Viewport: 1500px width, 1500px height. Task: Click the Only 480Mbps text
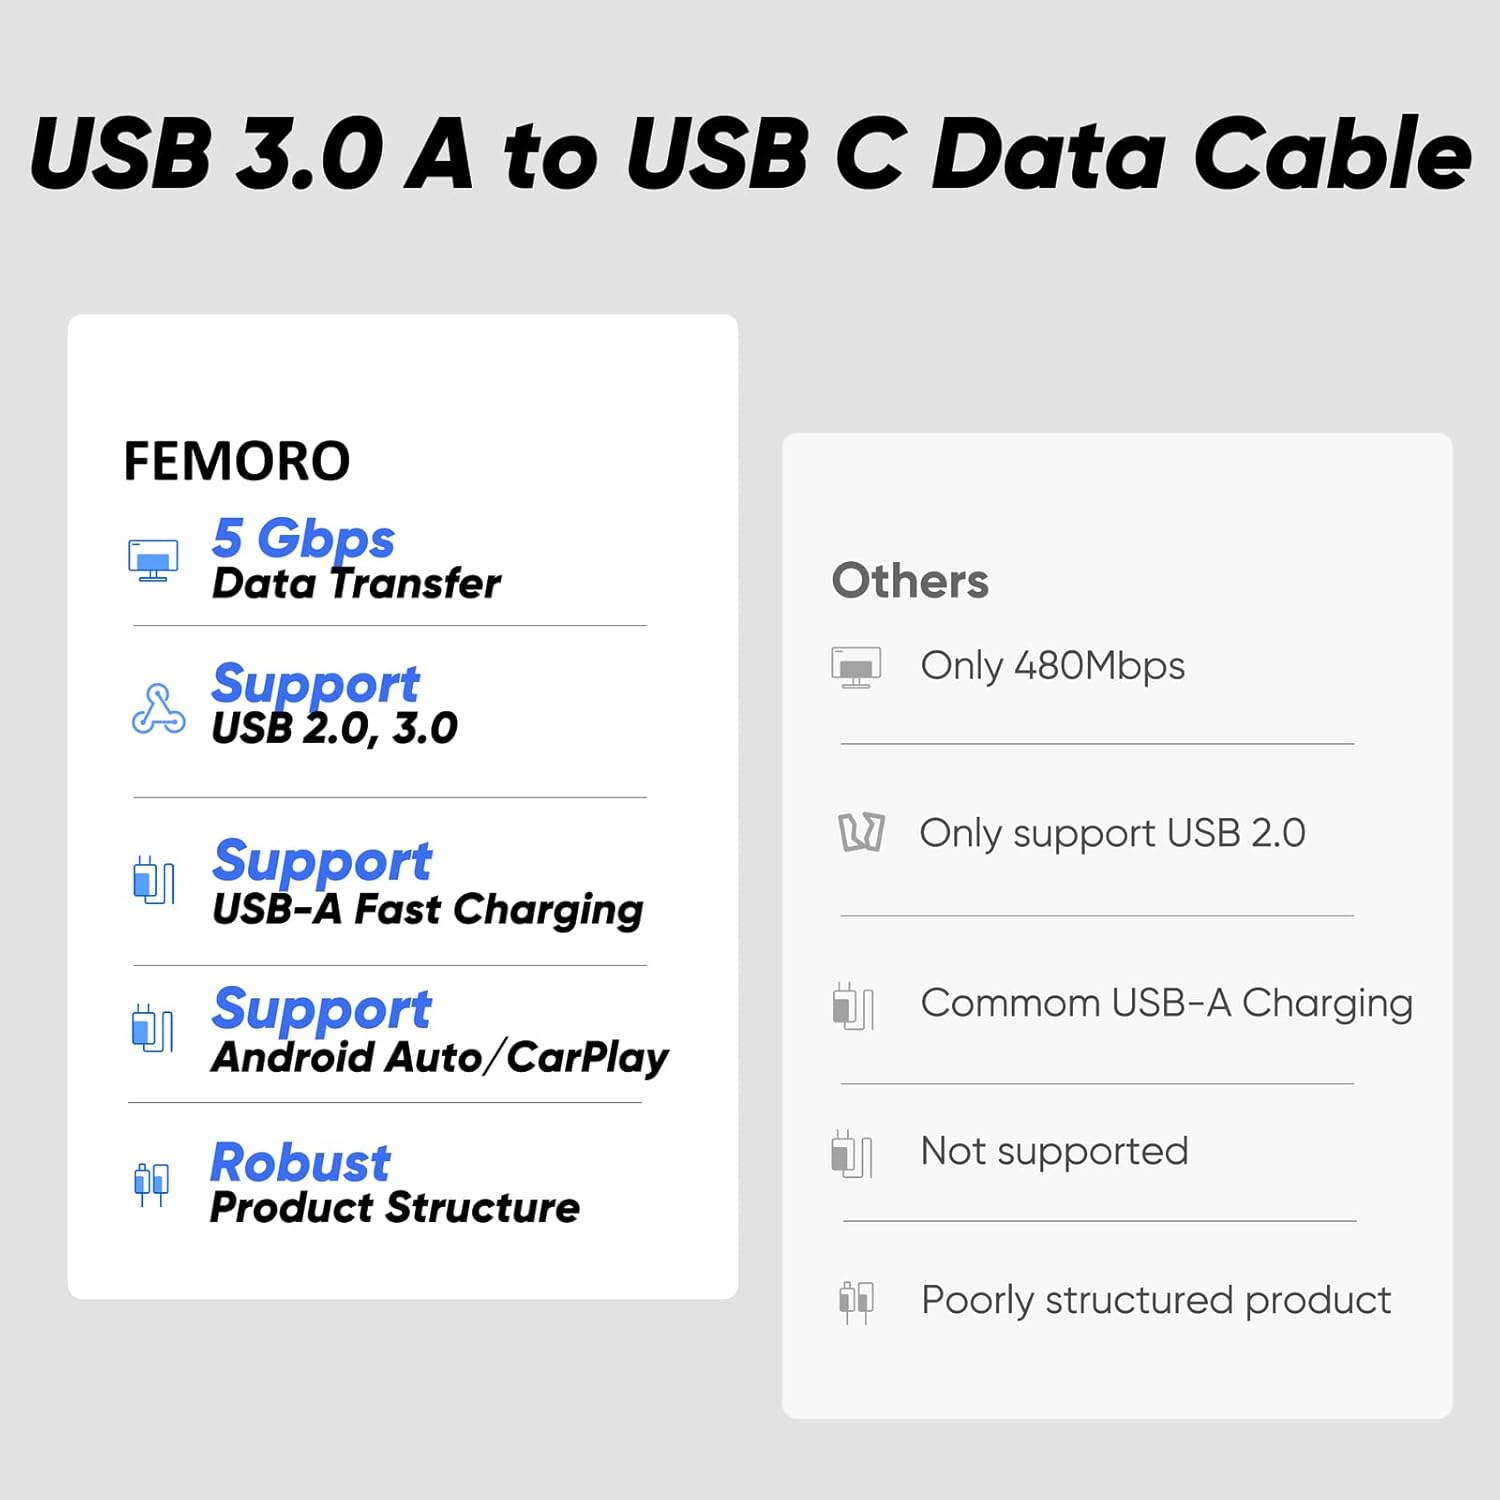coord(1053,666)
